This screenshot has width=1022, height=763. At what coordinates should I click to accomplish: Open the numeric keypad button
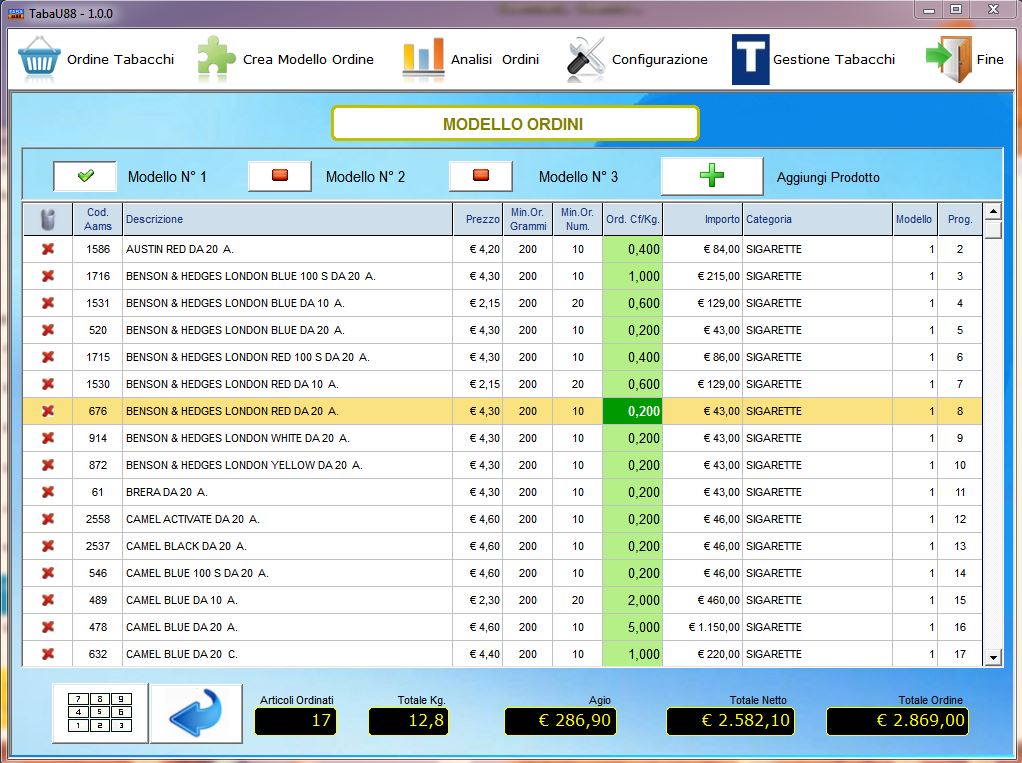100,713
